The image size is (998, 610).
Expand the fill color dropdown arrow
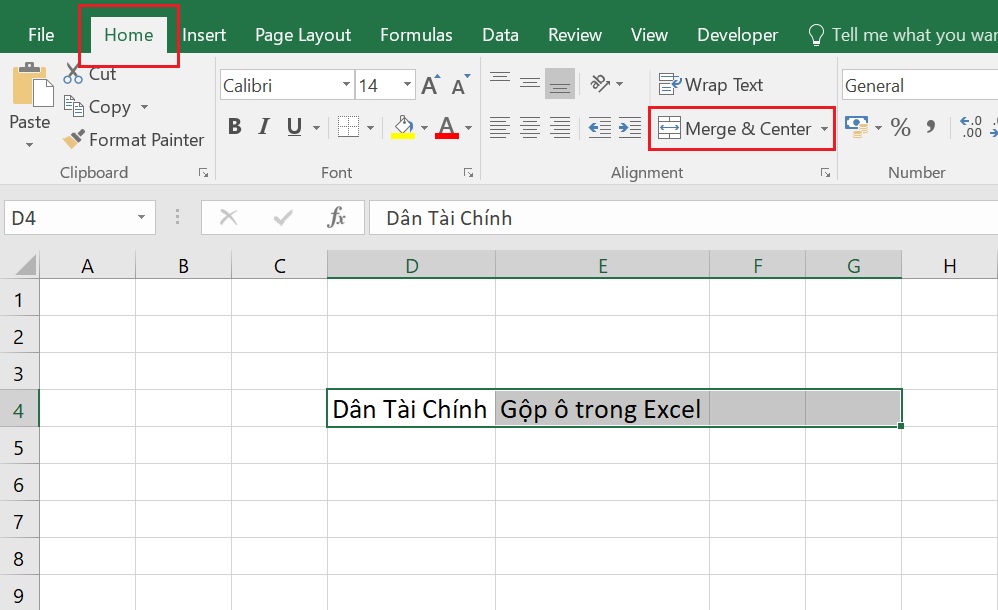click(x=424, y=128)
